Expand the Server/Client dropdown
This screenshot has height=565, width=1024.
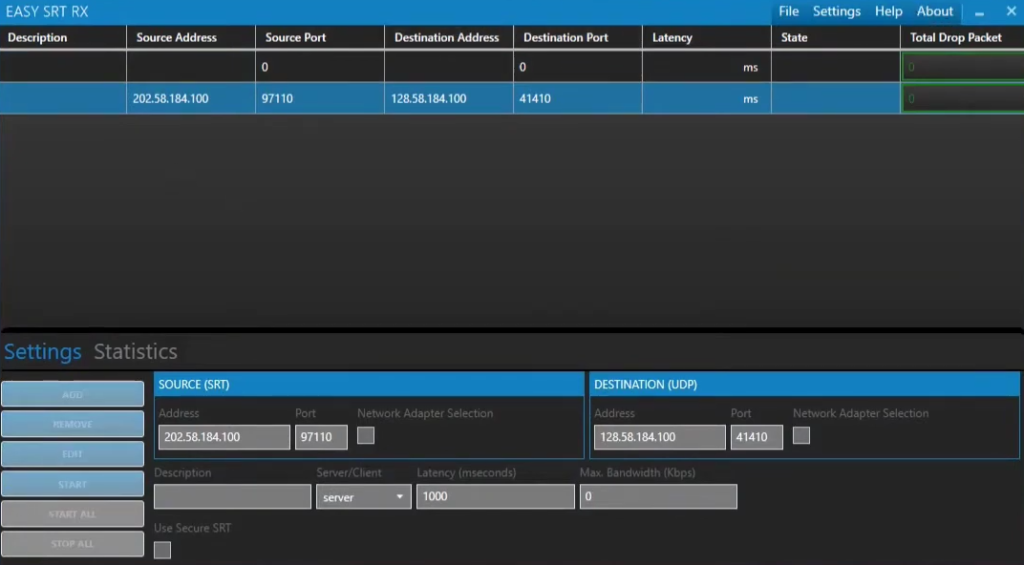(x=363, y=497)
